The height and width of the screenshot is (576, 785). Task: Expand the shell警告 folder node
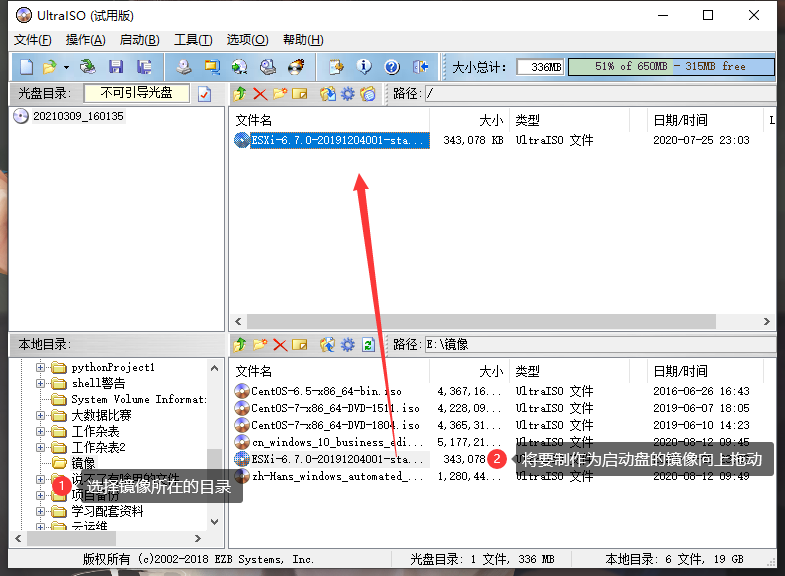point(40,383)
